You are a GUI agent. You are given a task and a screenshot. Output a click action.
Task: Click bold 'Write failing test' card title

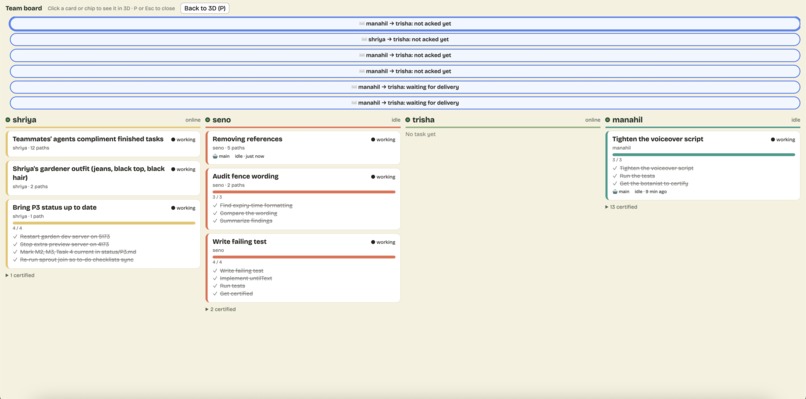(240, 242)
